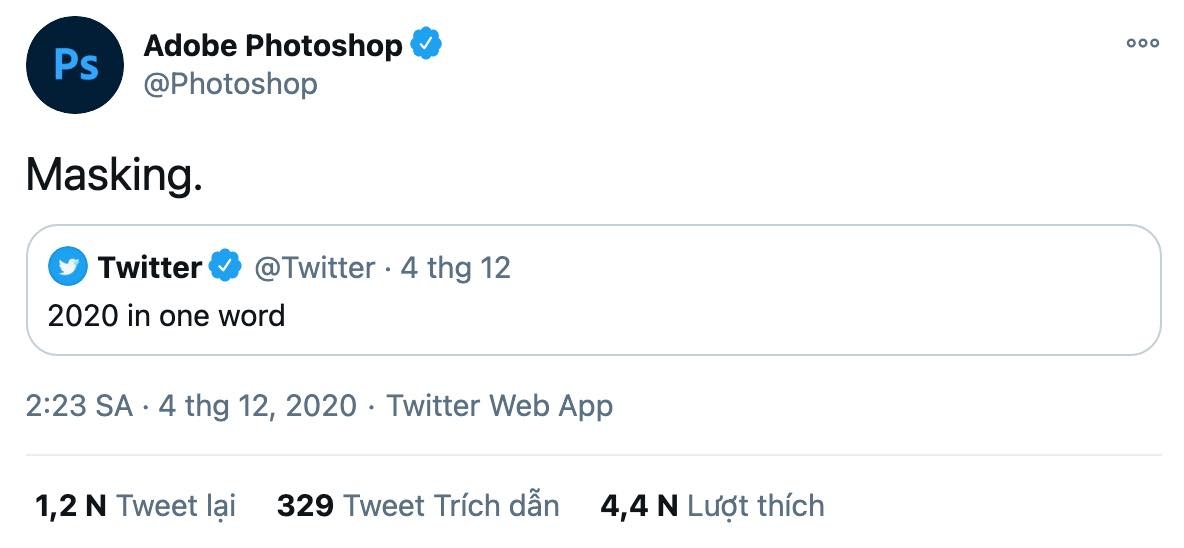Click the tweet timestamp 2:23 SA
This screenshot has height=548, width=1184.
[x=79, y=405]
